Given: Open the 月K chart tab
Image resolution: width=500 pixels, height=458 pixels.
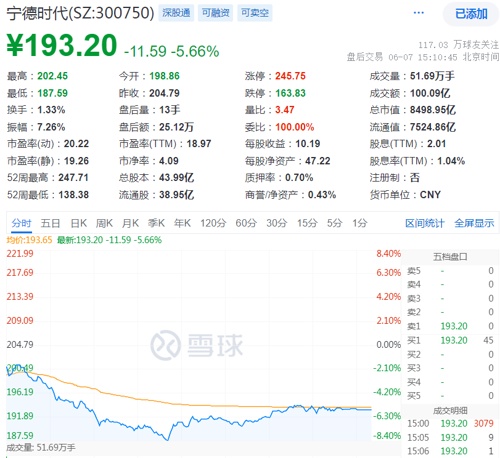Looking at the screenshot, I should coord(130,223).
